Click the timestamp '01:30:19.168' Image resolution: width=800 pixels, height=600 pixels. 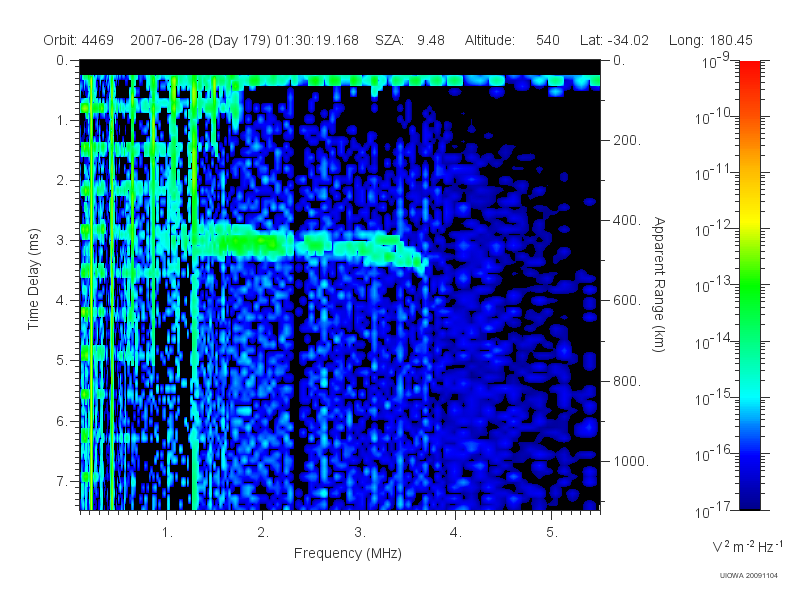click(x=317, y=40)
